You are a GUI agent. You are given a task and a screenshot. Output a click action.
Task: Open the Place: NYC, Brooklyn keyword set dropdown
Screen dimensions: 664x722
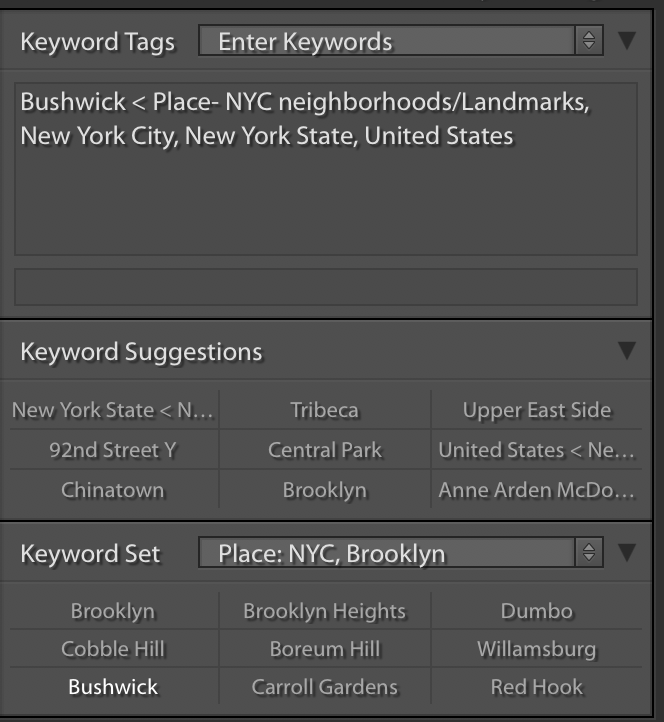tap(399, 553)
